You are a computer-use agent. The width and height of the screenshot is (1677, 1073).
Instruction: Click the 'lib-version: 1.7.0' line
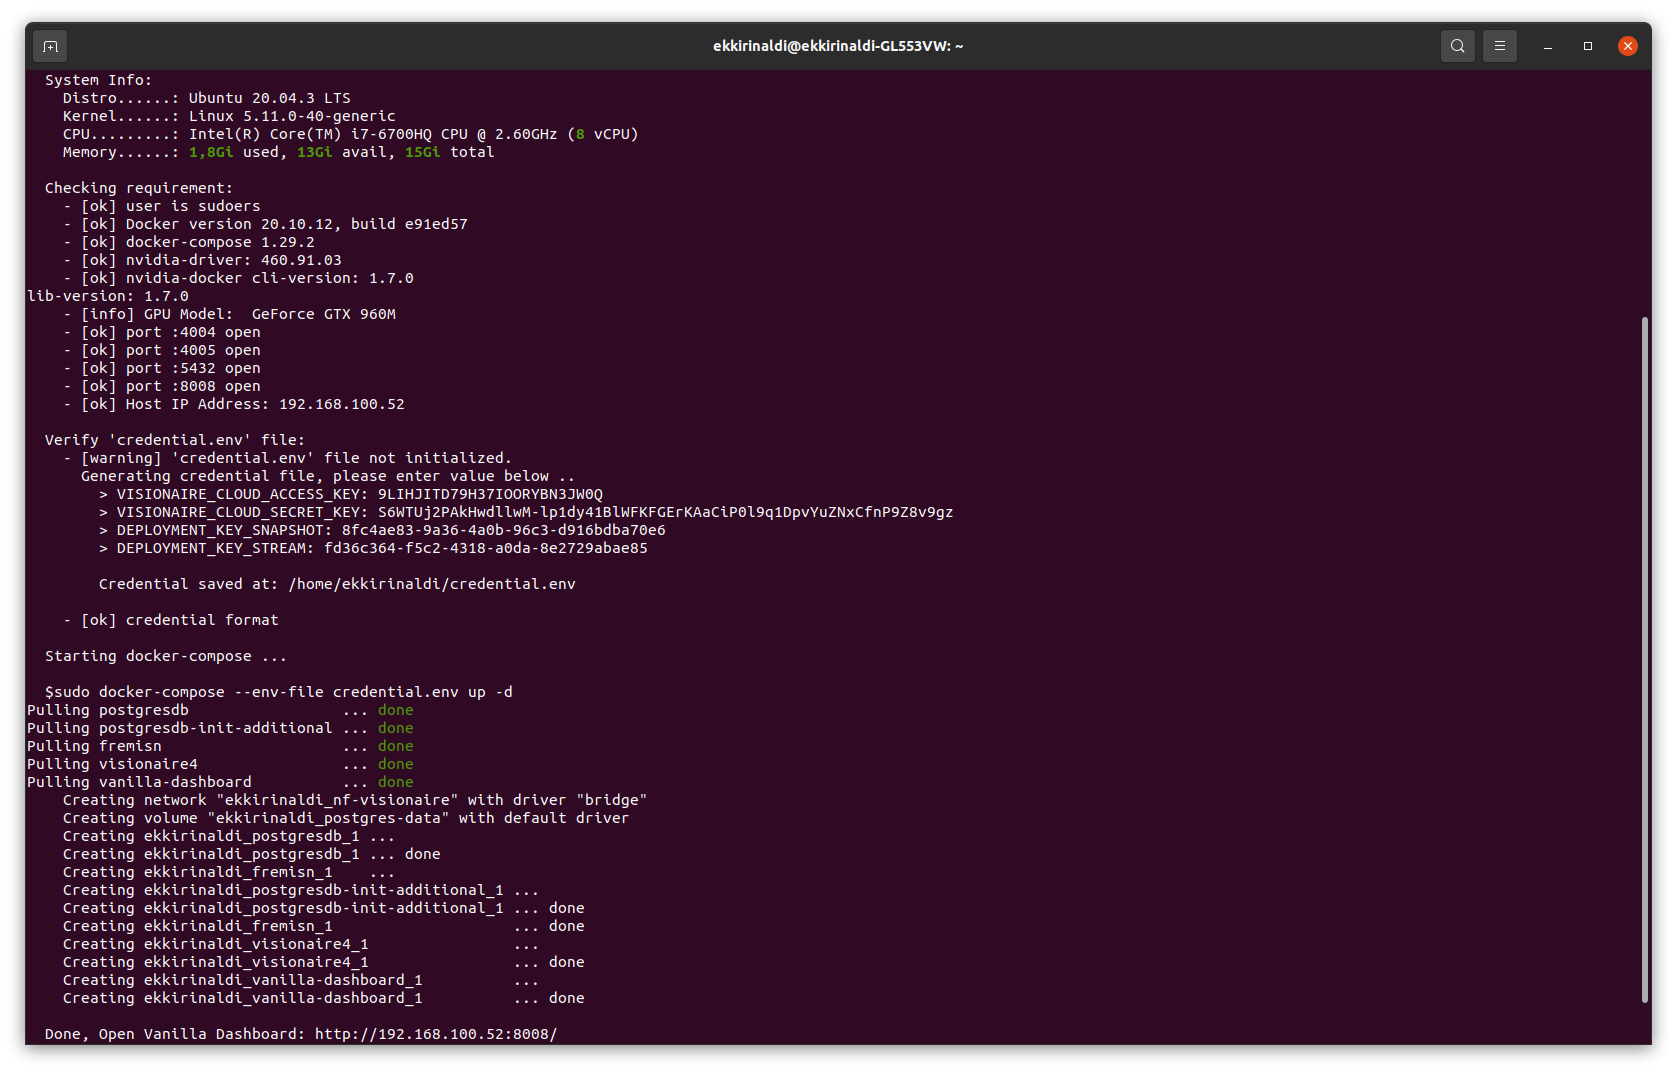click(x=108, y=296)
